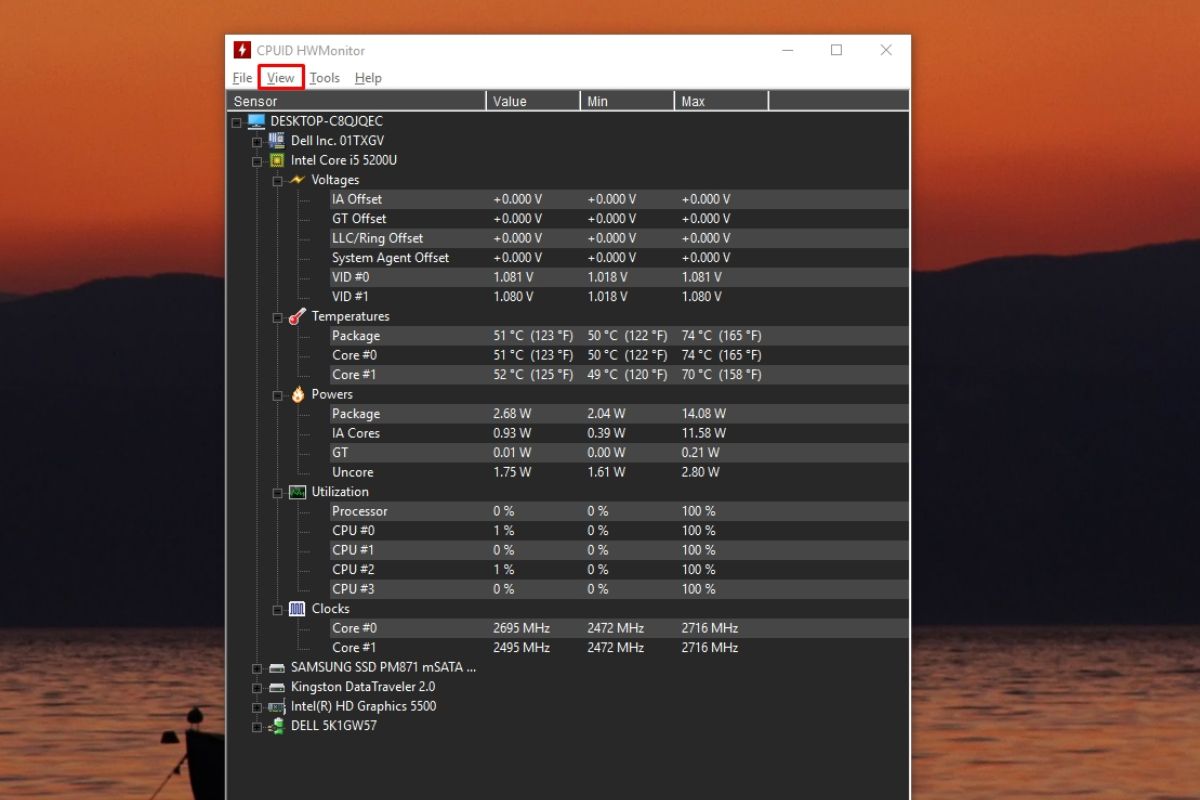Click the DESKTOP-C8QJQEC computer icon
Viewport: 1200px width, 800px height.
tap(256, 121)
